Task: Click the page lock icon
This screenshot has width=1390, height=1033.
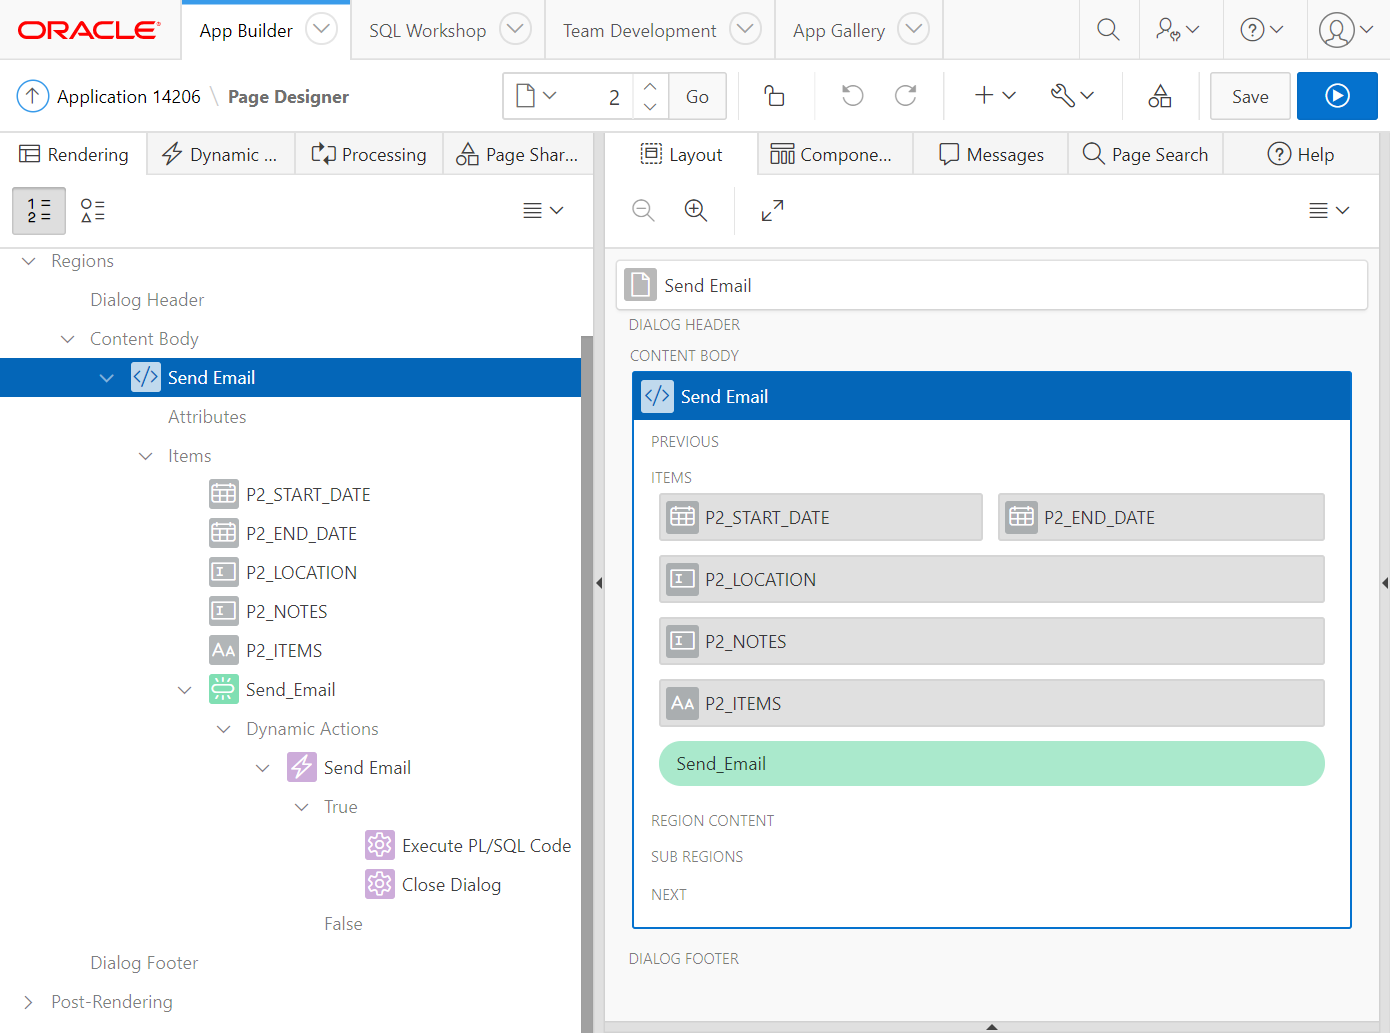Action: tap(774, 96)
